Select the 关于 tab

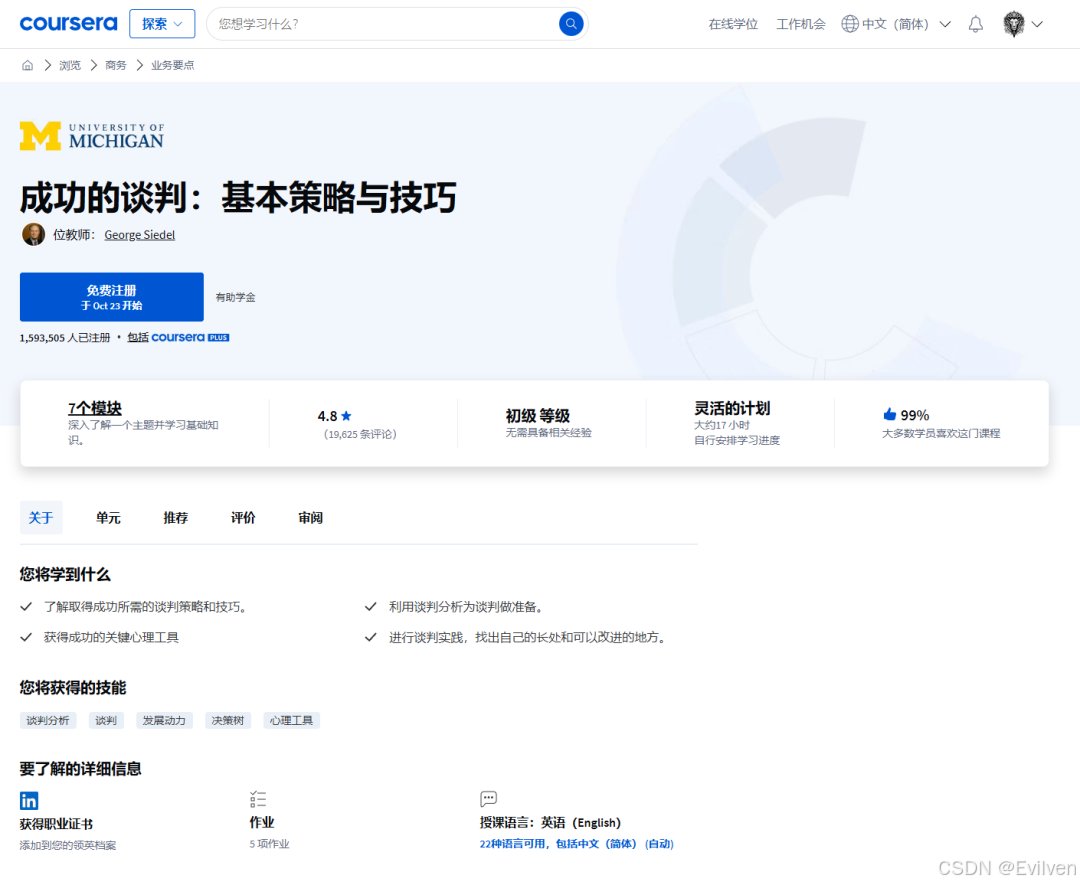(41, 517)
